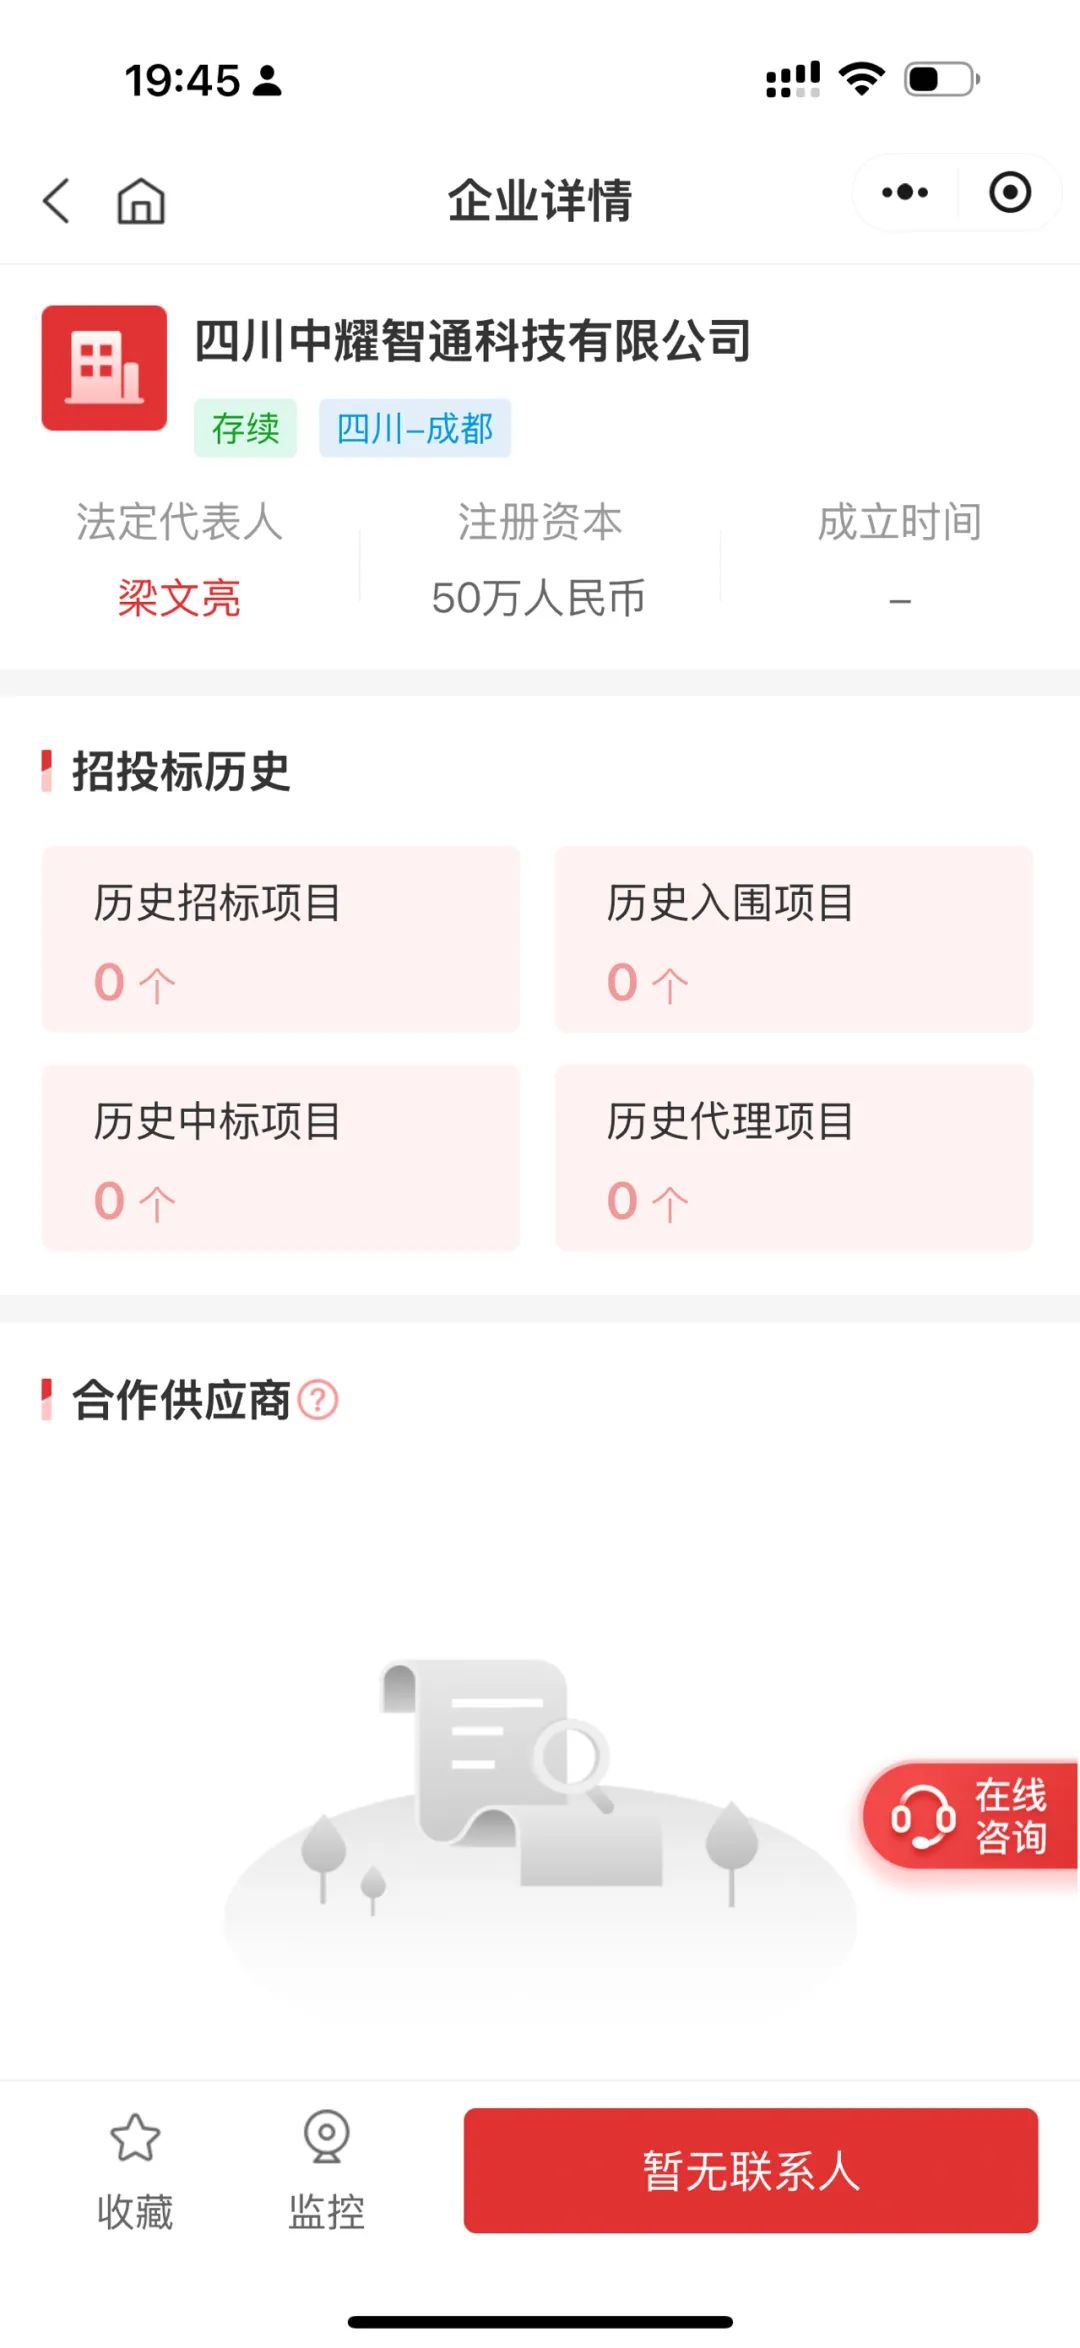Tap the star 收藏 favorite icon
Image resolution: width=1080 pixels, height=2348 pixels.
click(x=135, y=2136)
